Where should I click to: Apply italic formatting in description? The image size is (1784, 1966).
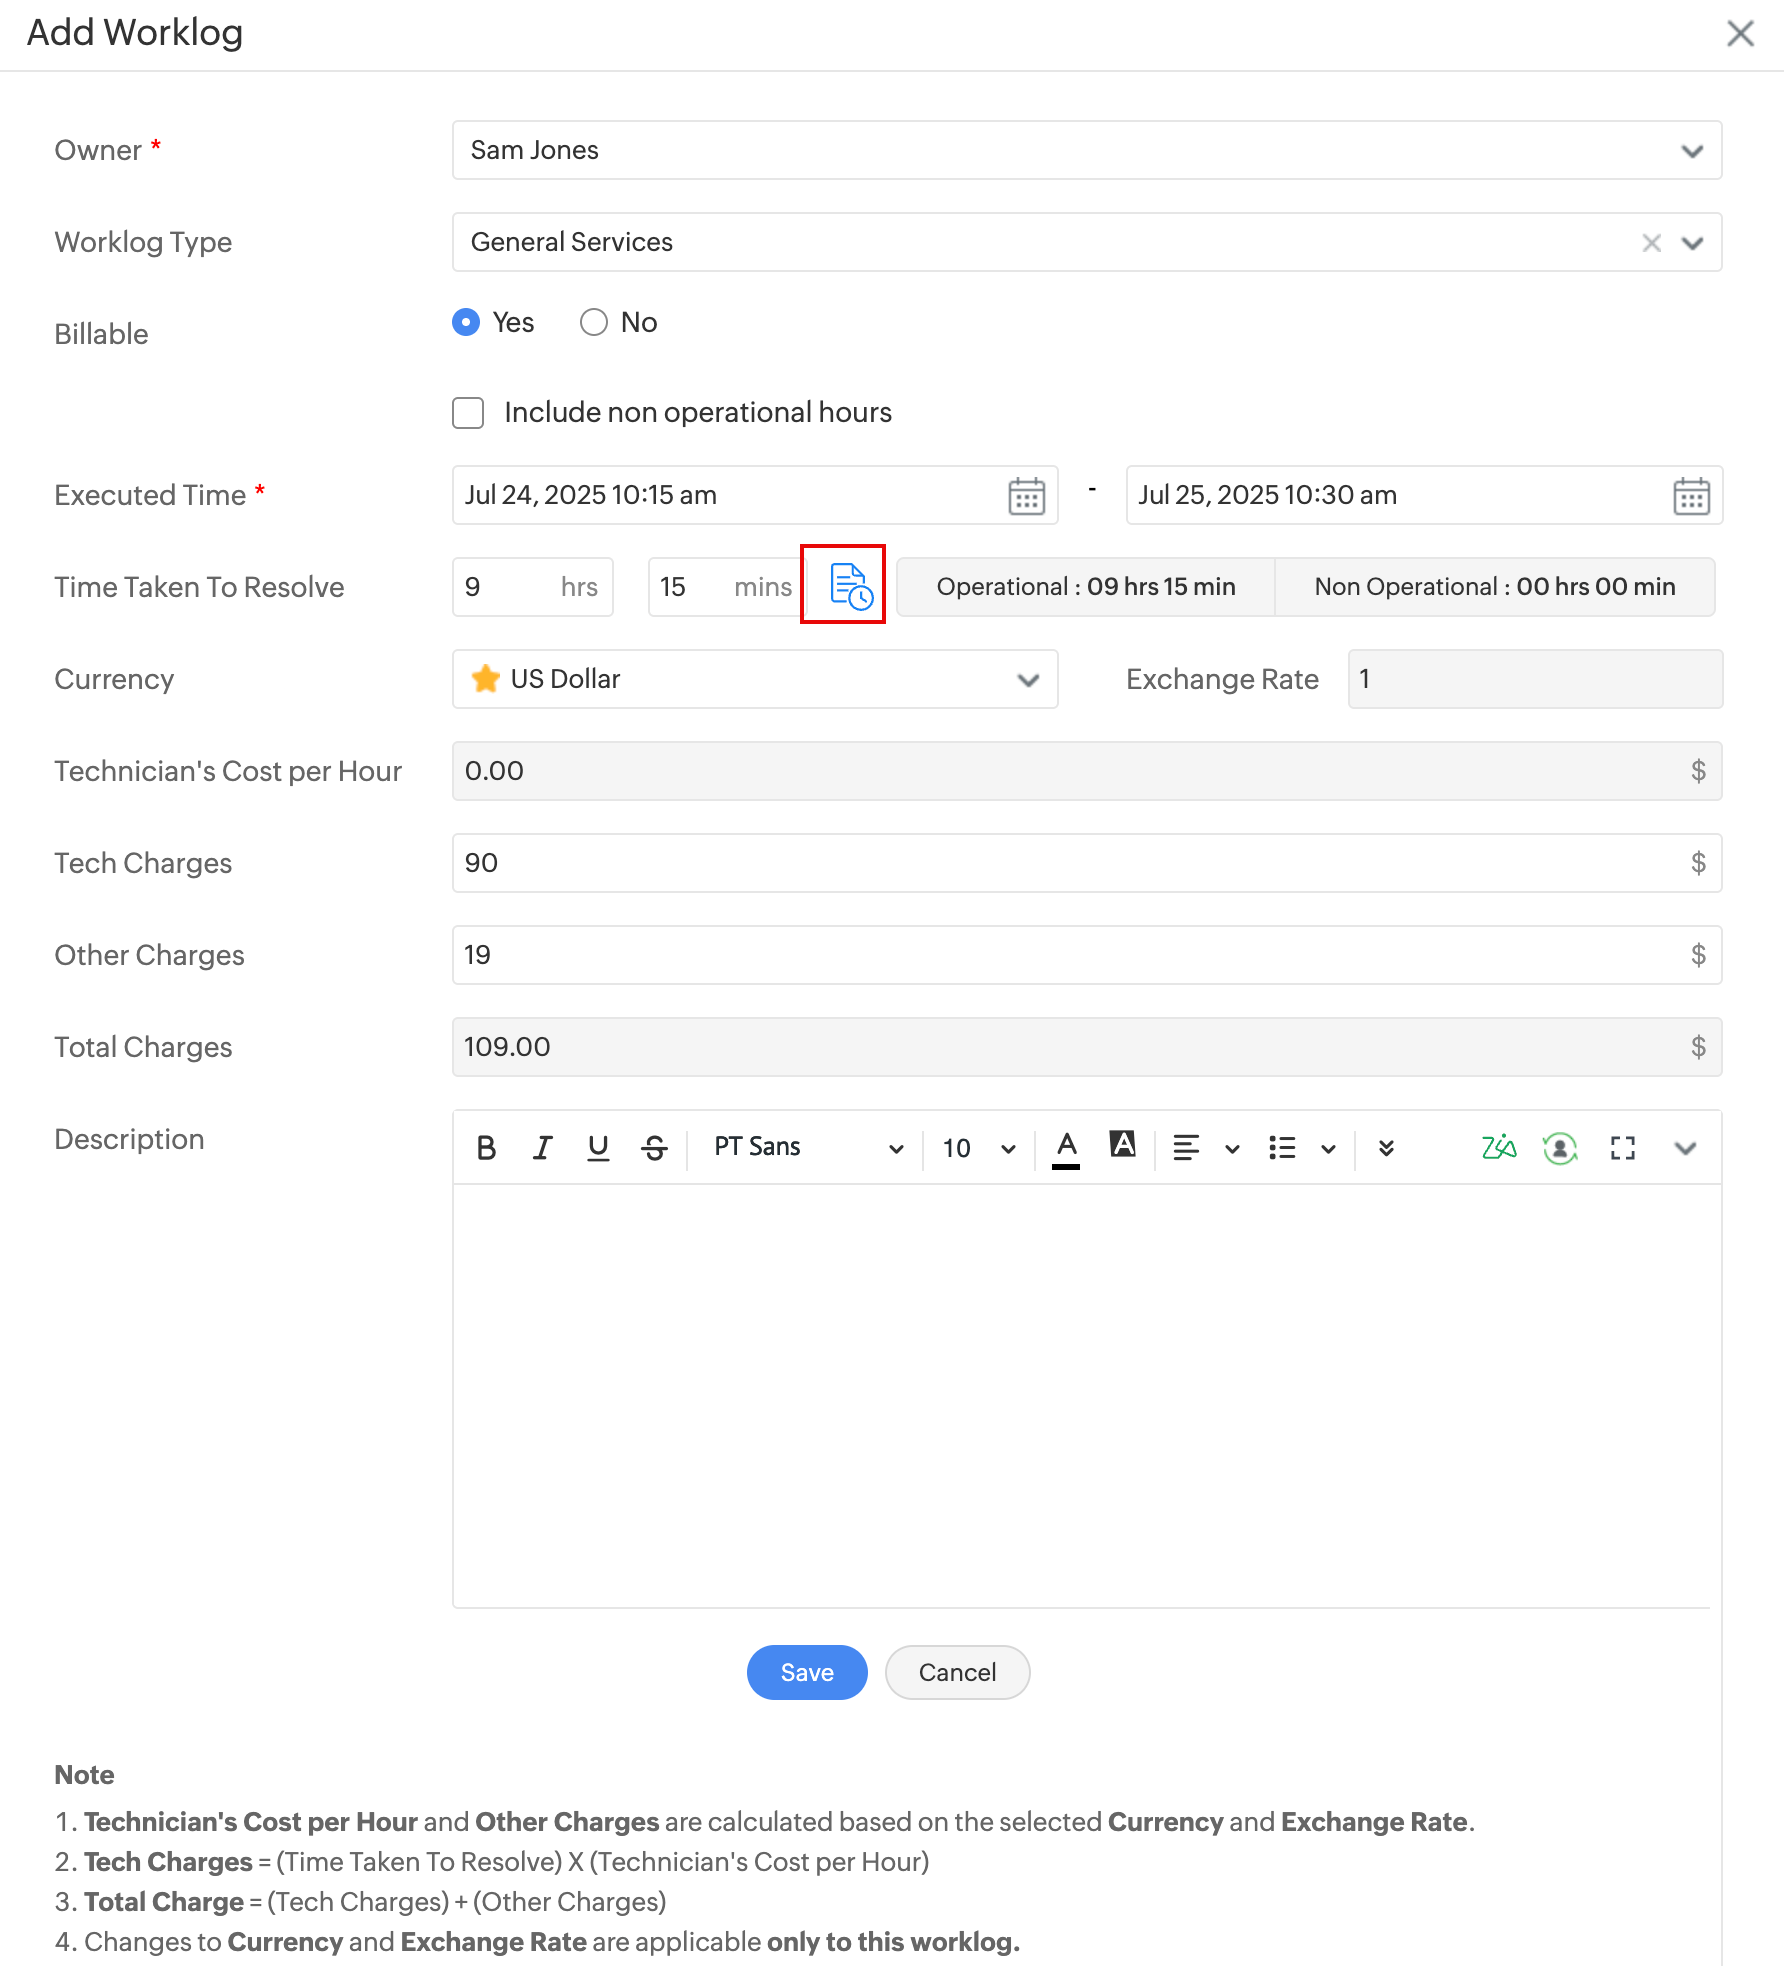pyautogui.click(x=542, y=1148)
